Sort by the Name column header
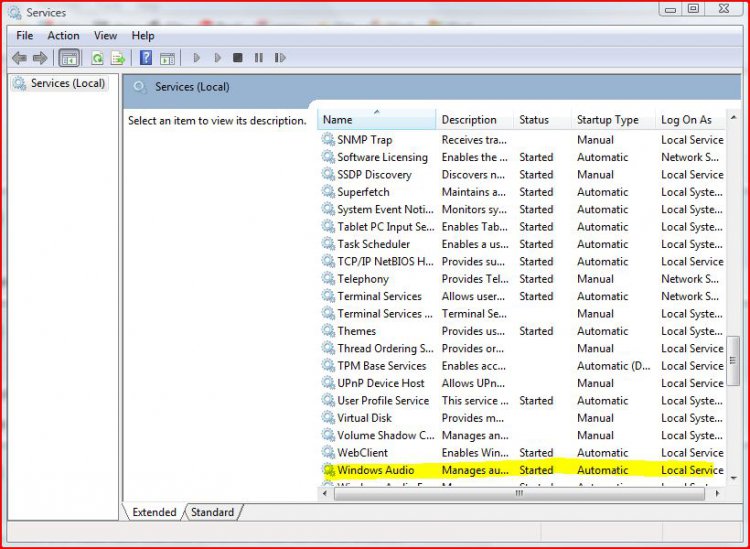 point(377,120)
